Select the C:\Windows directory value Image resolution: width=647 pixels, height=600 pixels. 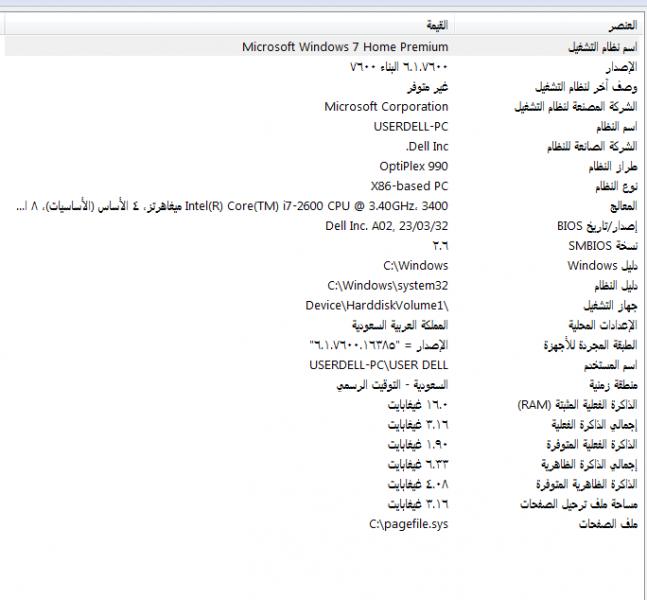(416, 265)
